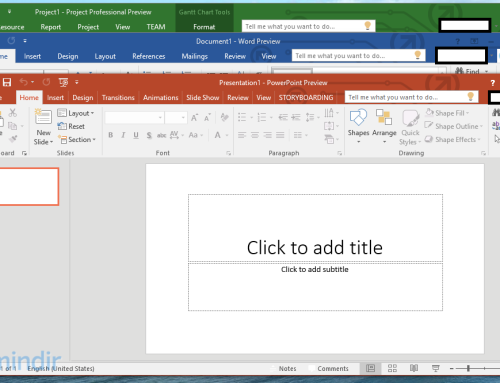Viewport: 500px width, 383px height.
Task: Click English (United States) language indicator
Action: tap(61, 368)
